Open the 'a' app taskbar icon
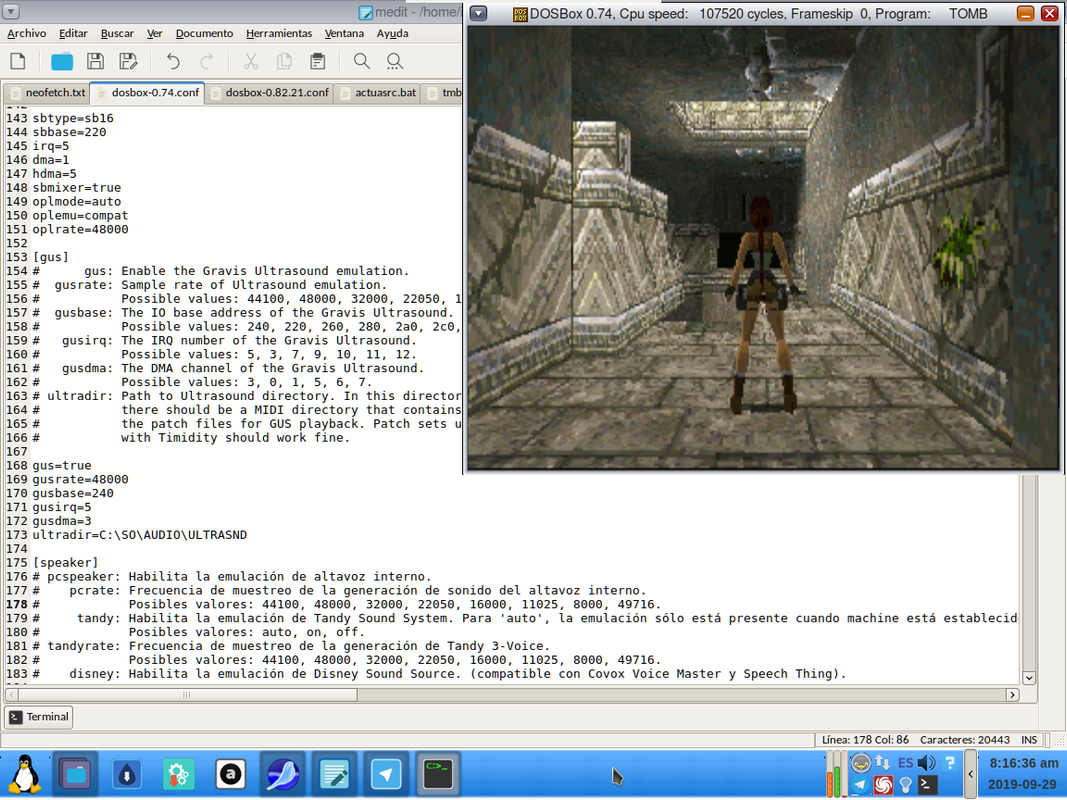This screenshot has height=800, width=1067. click(x=231, y=774)
